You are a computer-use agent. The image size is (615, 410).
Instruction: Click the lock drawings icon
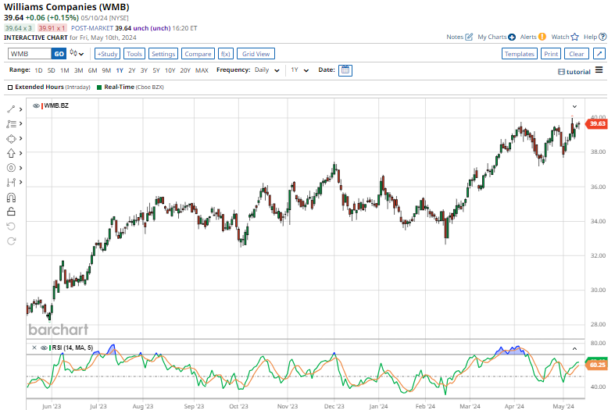coord(12,211)
